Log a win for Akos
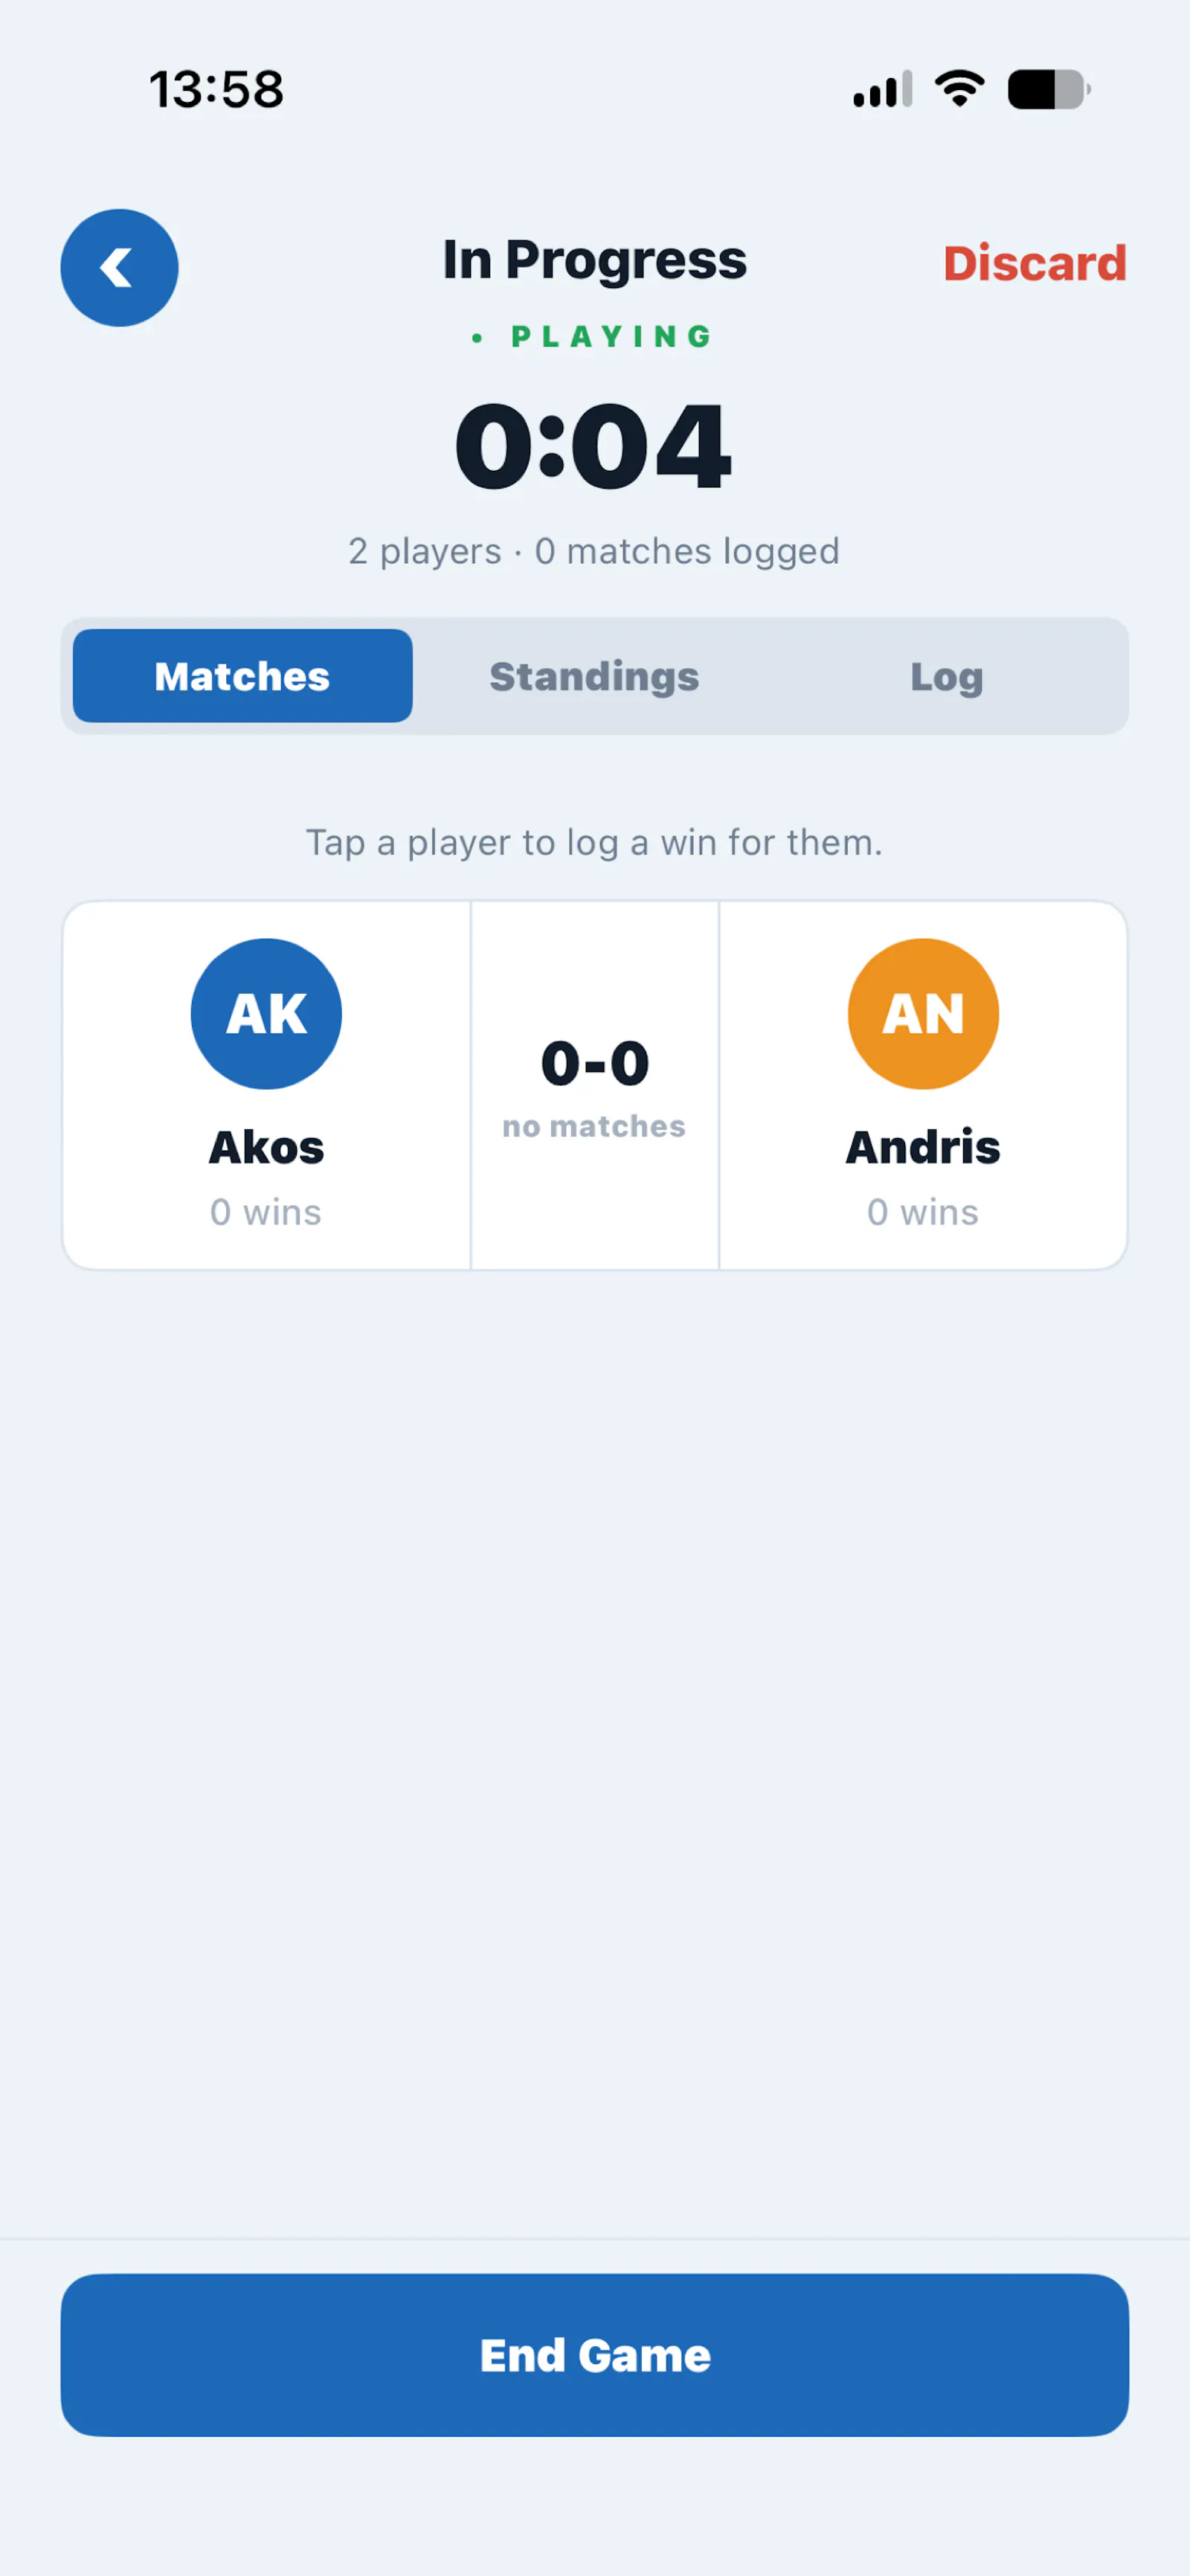This screenshot has width=1190, height=2576. pyautogui.click(x=266, y=1085)
